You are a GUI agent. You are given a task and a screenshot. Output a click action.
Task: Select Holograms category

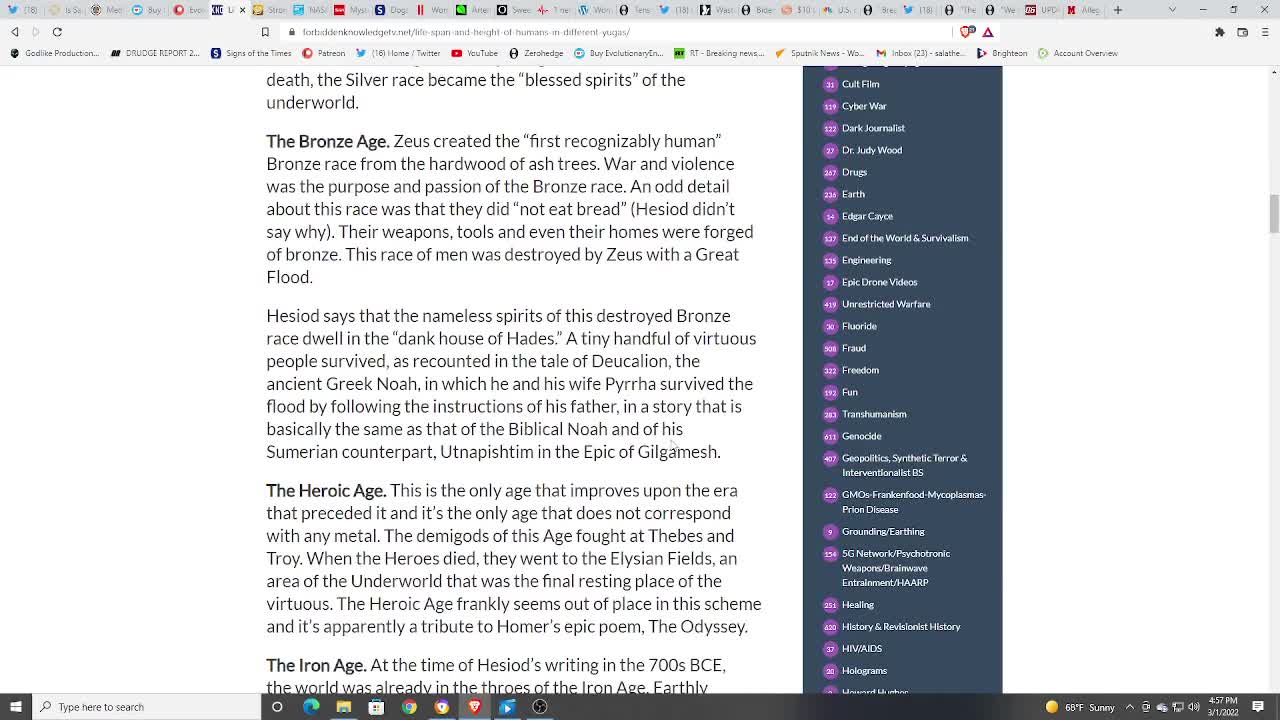pos(864,671)
